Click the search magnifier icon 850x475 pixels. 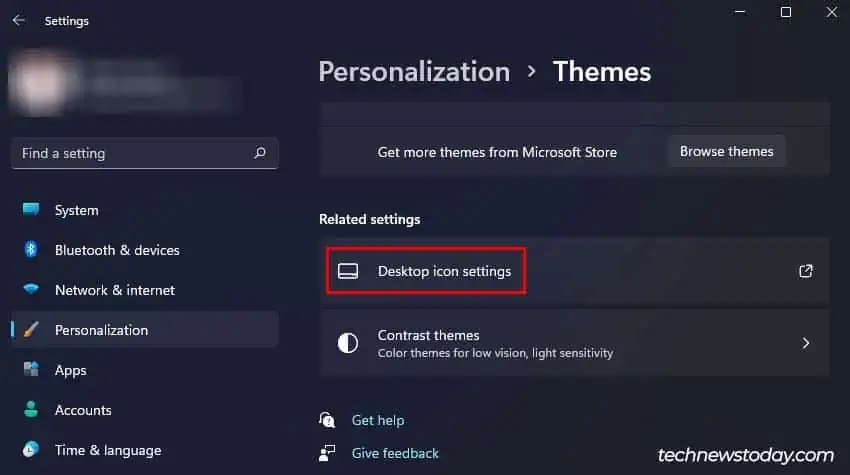[x=260, y=153]
